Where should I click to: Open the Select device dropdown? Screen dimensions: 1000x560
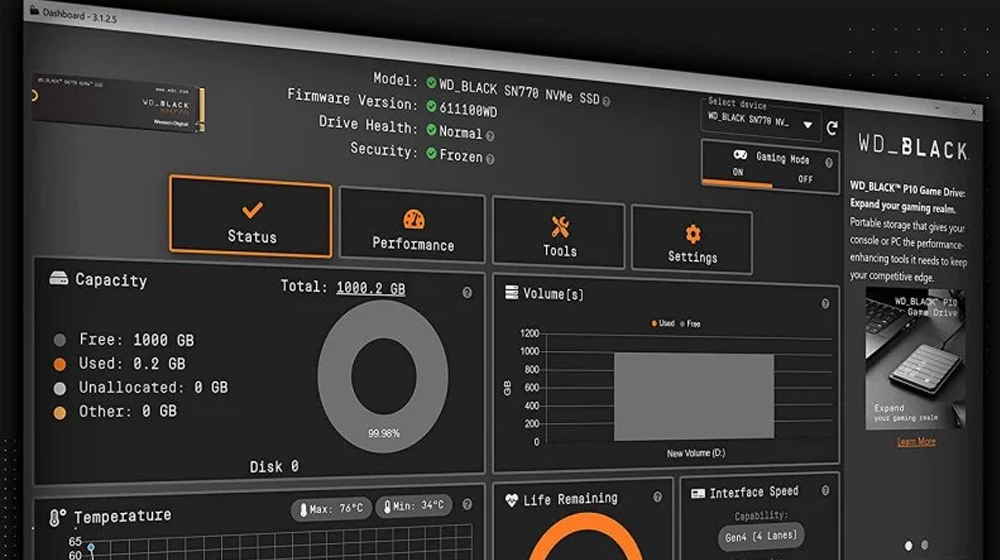pos(759,121)
